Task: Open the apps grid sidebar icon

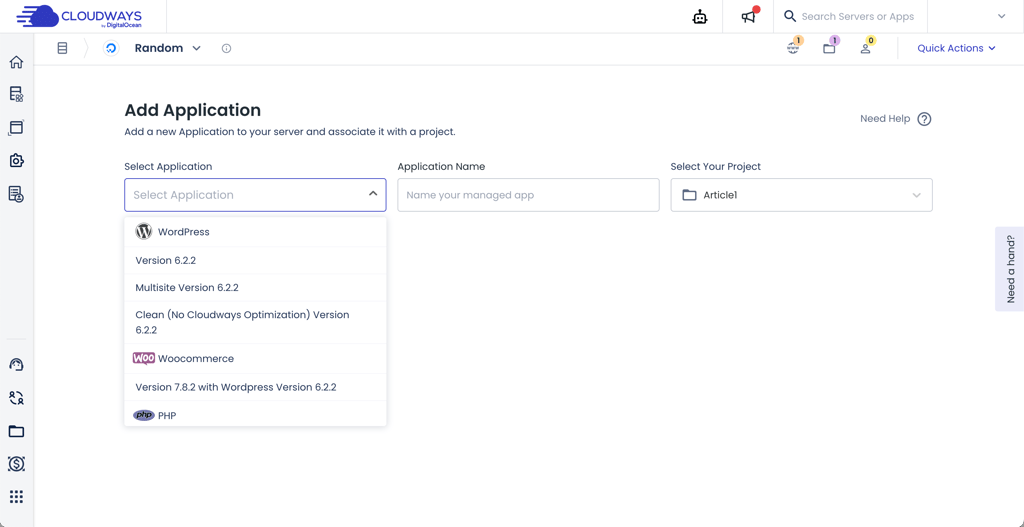Action: click(x=16, y=497)
